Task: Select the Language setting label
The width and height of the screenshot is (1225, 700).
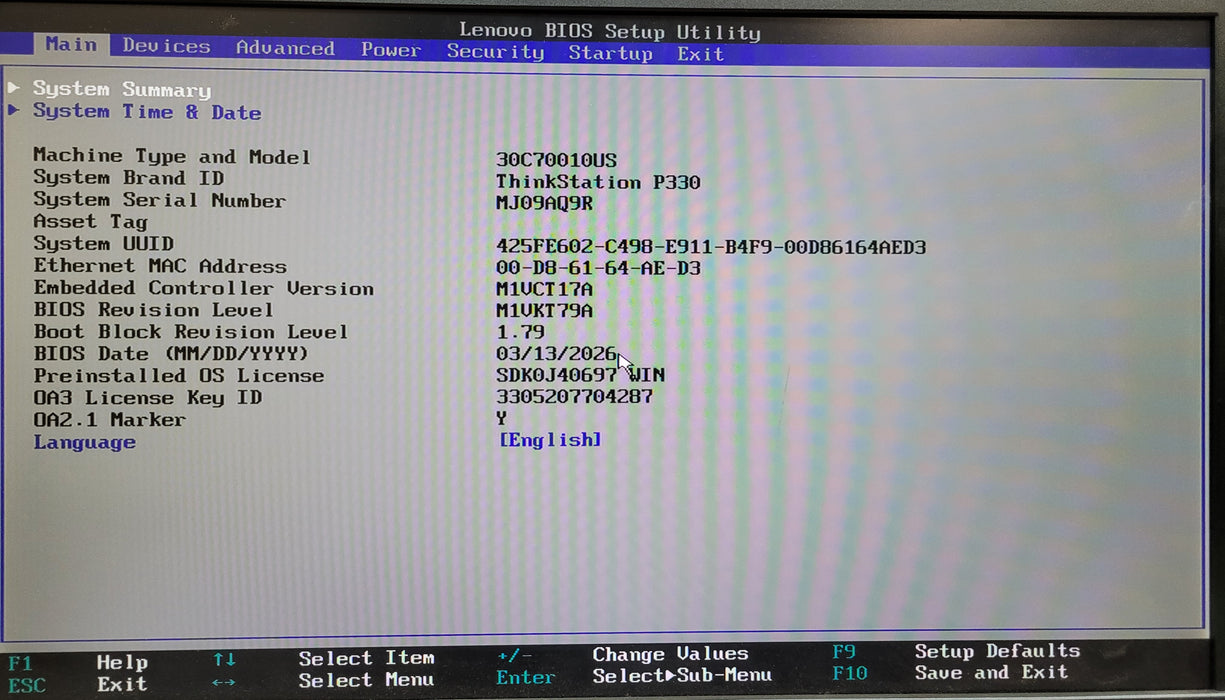Action: (x=84, y=442)
